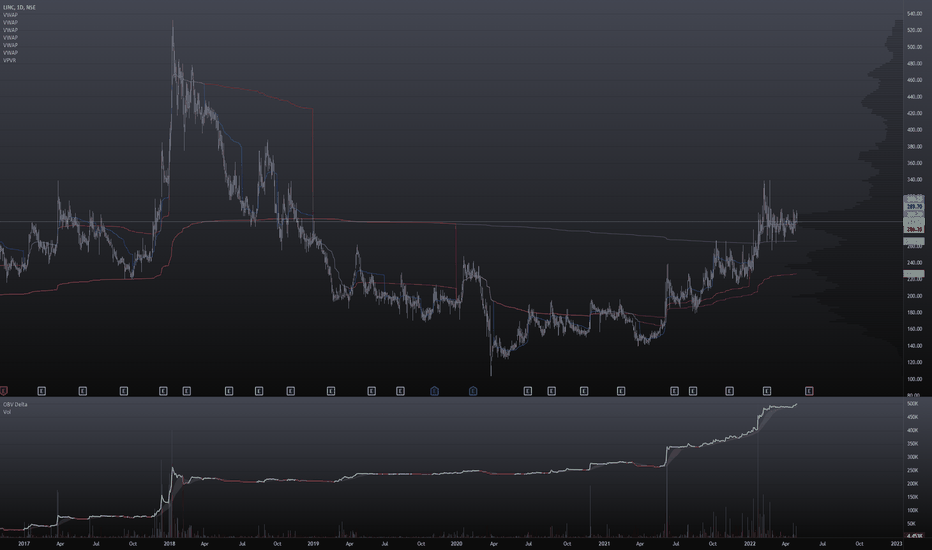Open the earnings marker near November 2018
The width and height of the screenshot is (932, 550).
[291, 391]
